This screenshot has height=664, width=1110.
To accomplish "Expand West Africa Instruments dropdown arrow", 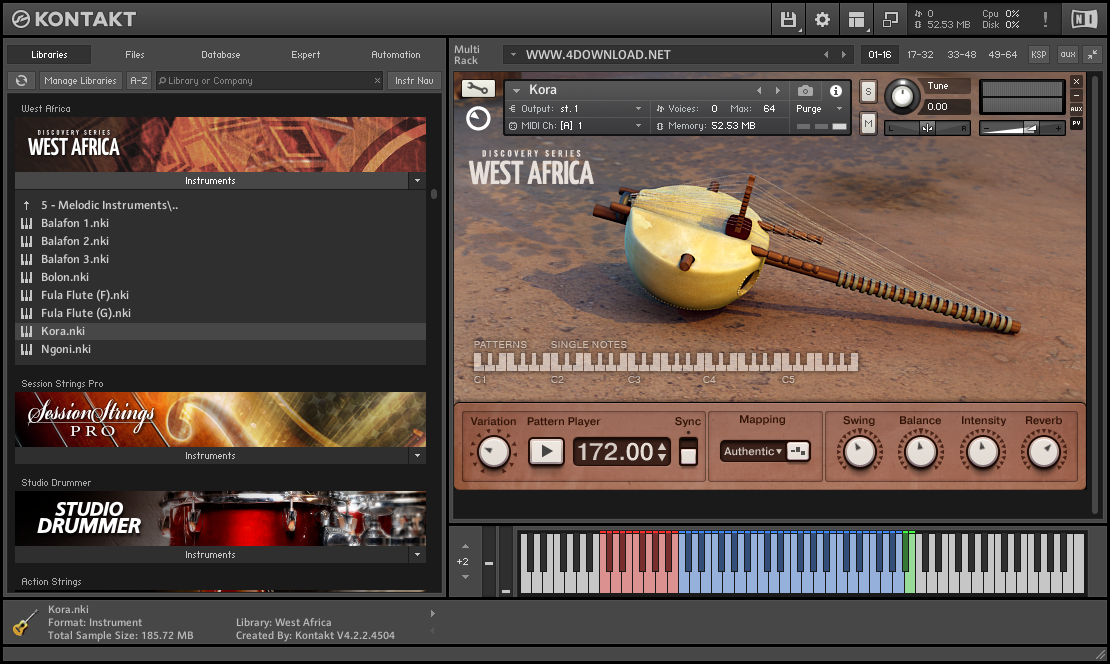I will click(x=417, y=181).
